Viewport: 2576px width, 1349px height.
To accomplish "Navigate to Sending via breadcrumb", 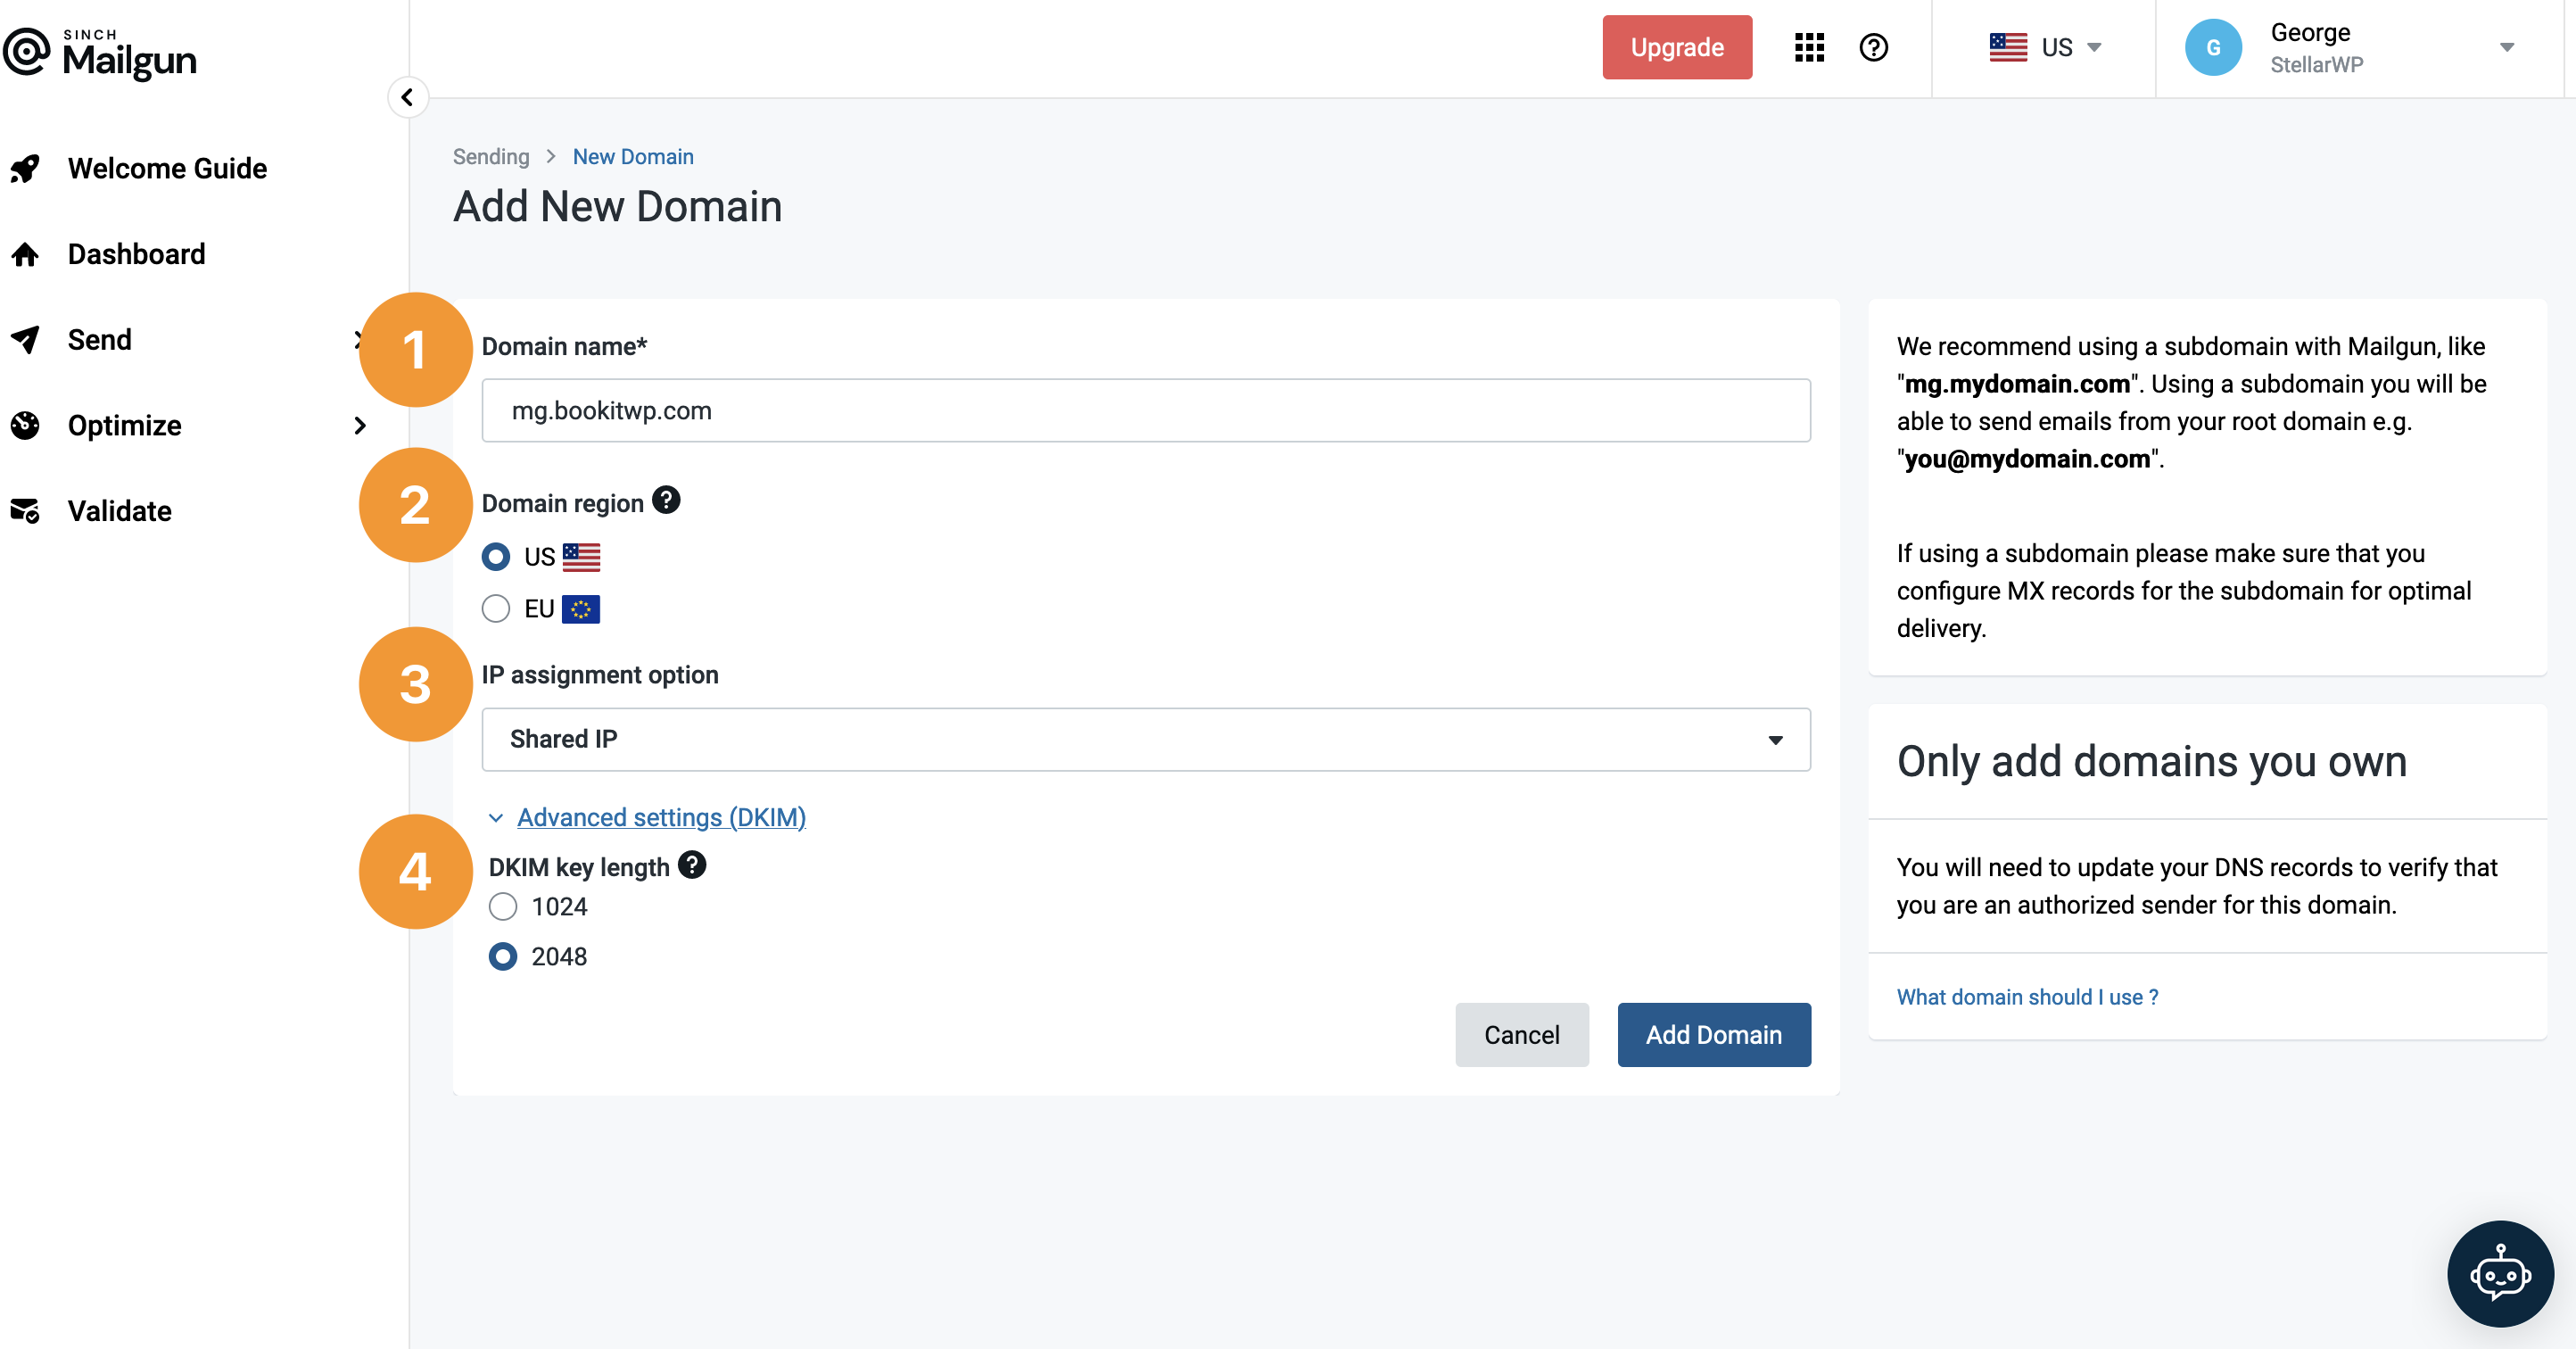I will click(490, 156).
